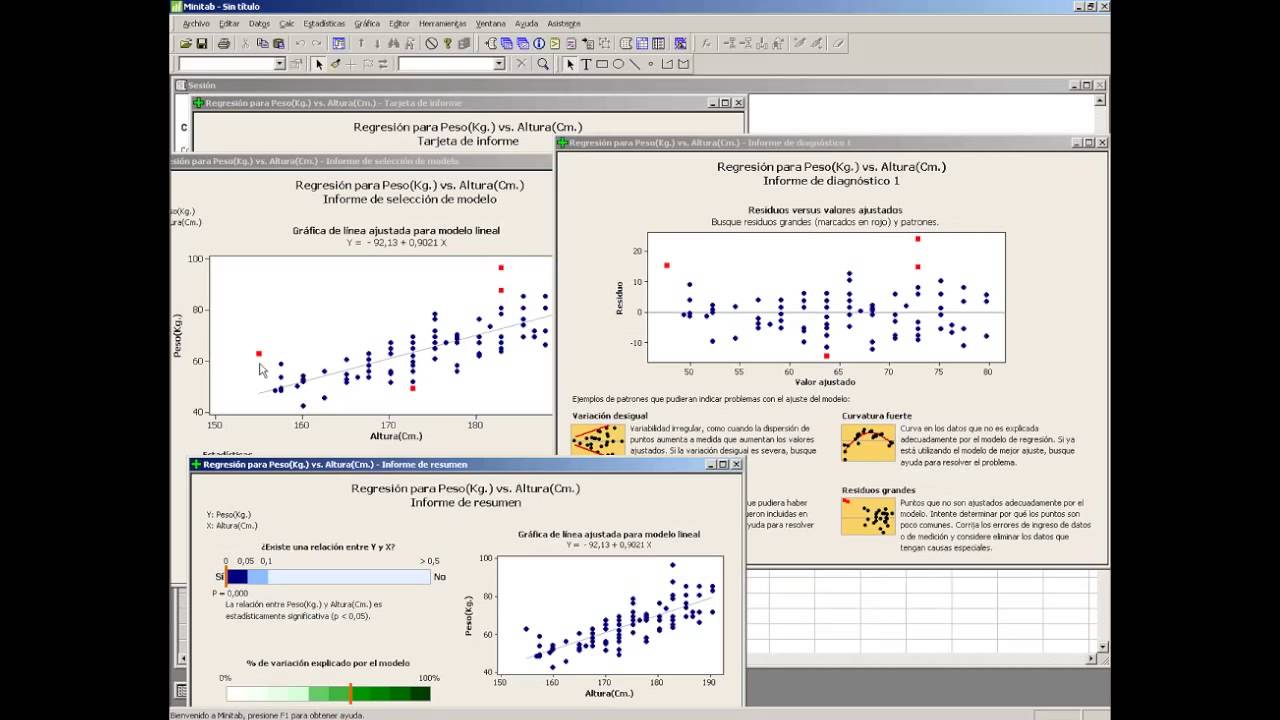1280x720 pixels.
Task: Activate the Informe de selección de modelo title bar
Action: [360, 161]
